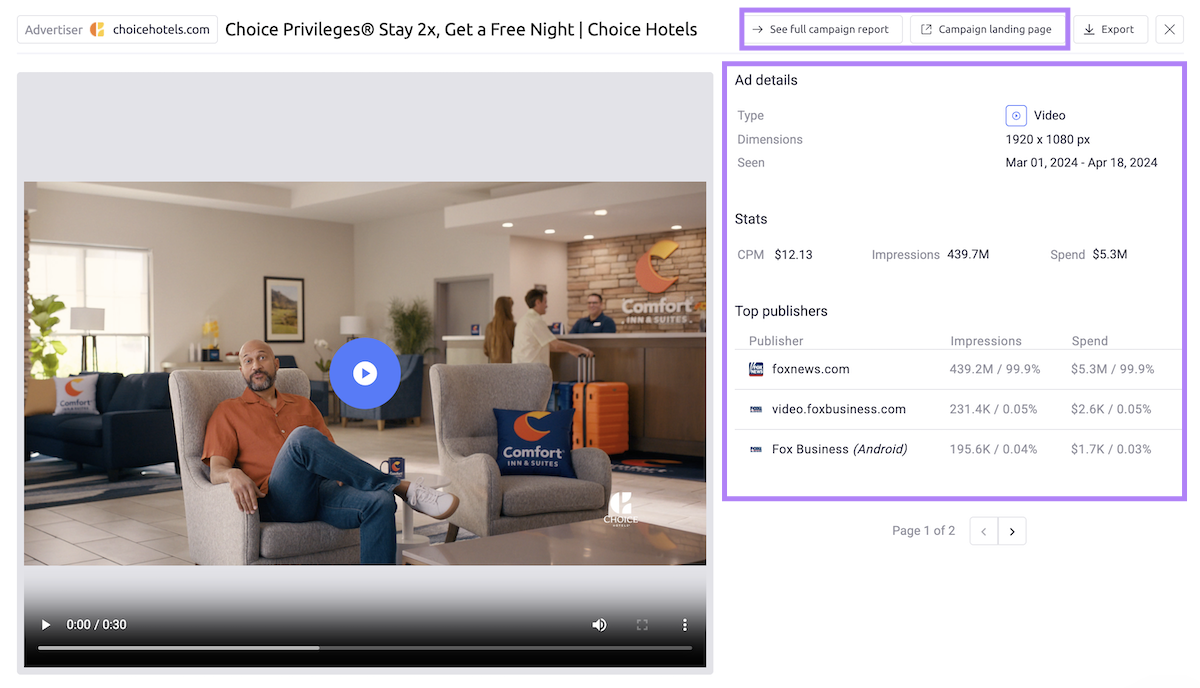
Task: Select Fox Business (Android) publisher row
Action: [839, 449]
